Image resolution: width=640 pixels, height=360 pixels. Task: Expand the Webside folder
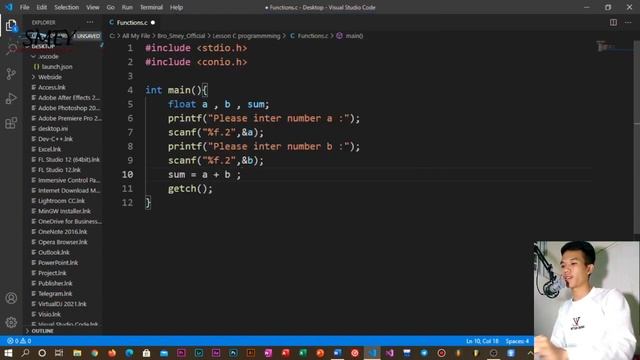click(x=50, y=77)
